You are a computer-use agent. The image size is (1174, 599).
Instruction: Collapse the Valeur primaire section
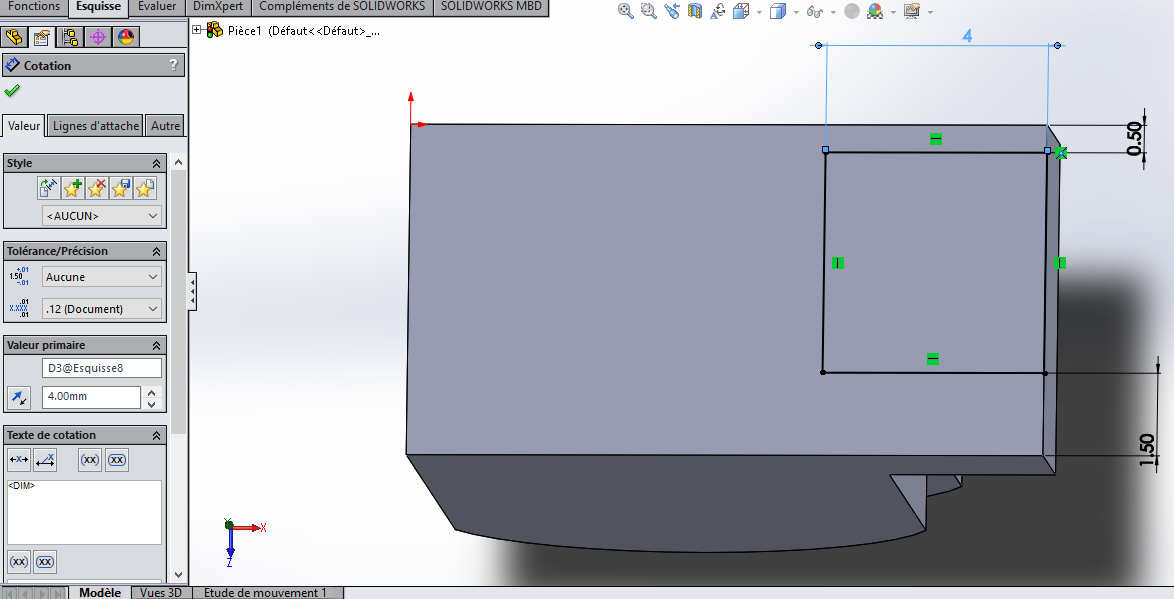156,345
